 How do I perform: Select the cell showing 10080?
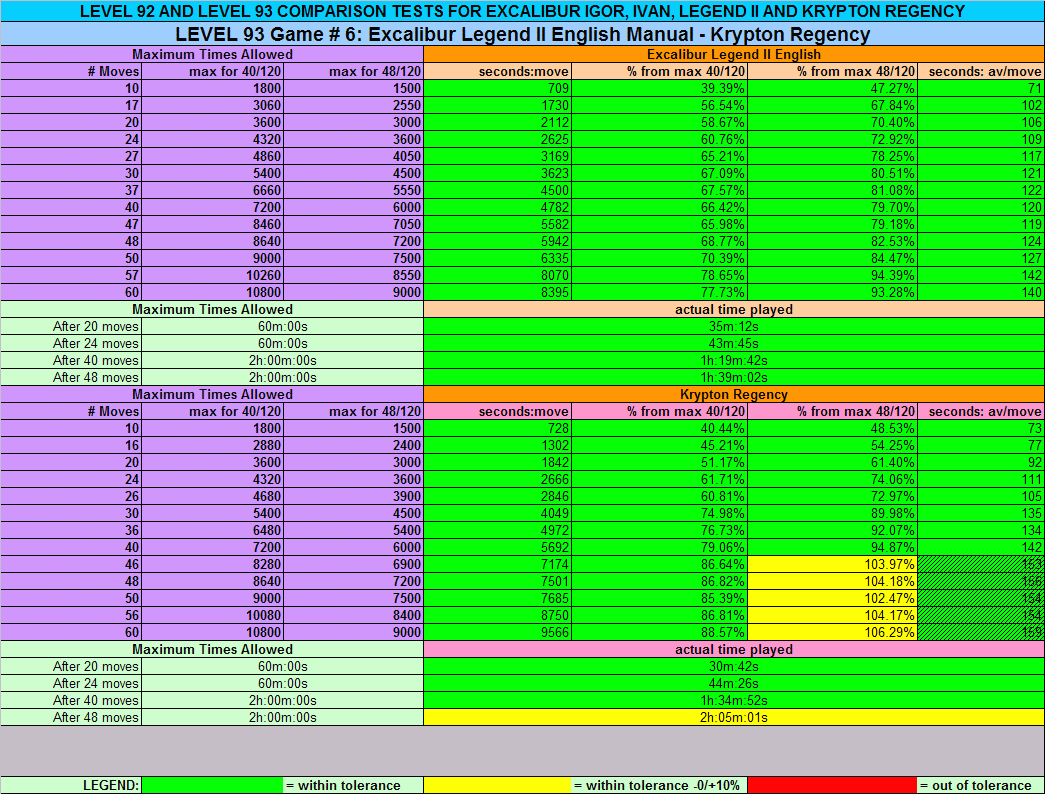(x=212, y=615)
